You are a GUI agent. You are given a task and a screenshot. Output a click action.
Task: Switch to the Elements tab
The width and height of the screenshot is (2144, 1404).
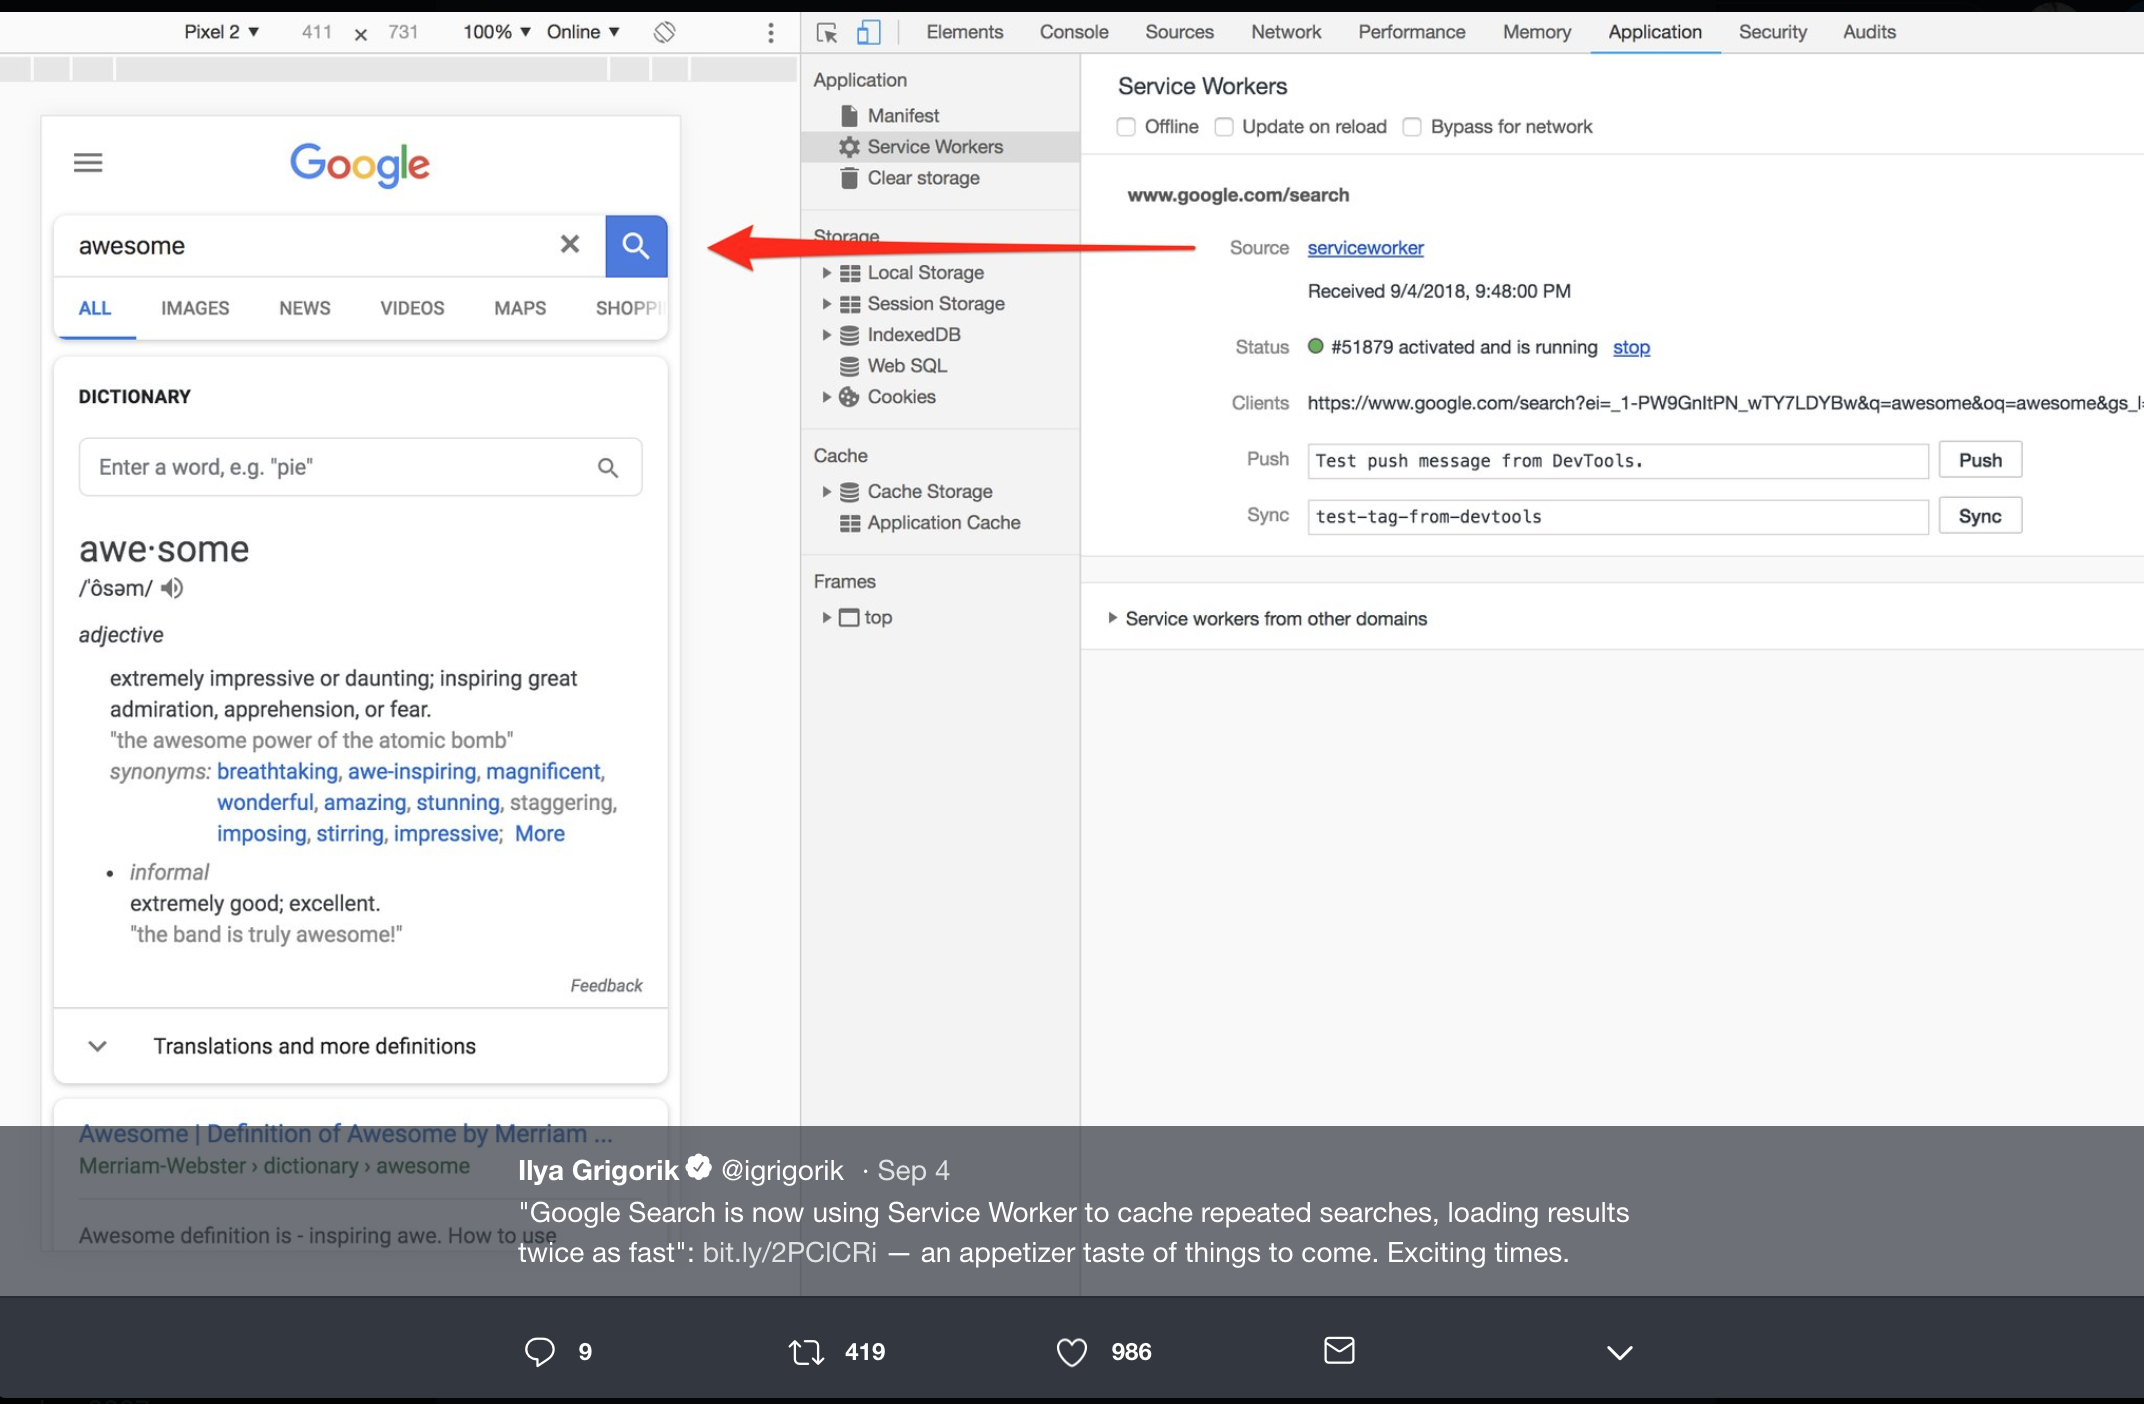[964, 32]
